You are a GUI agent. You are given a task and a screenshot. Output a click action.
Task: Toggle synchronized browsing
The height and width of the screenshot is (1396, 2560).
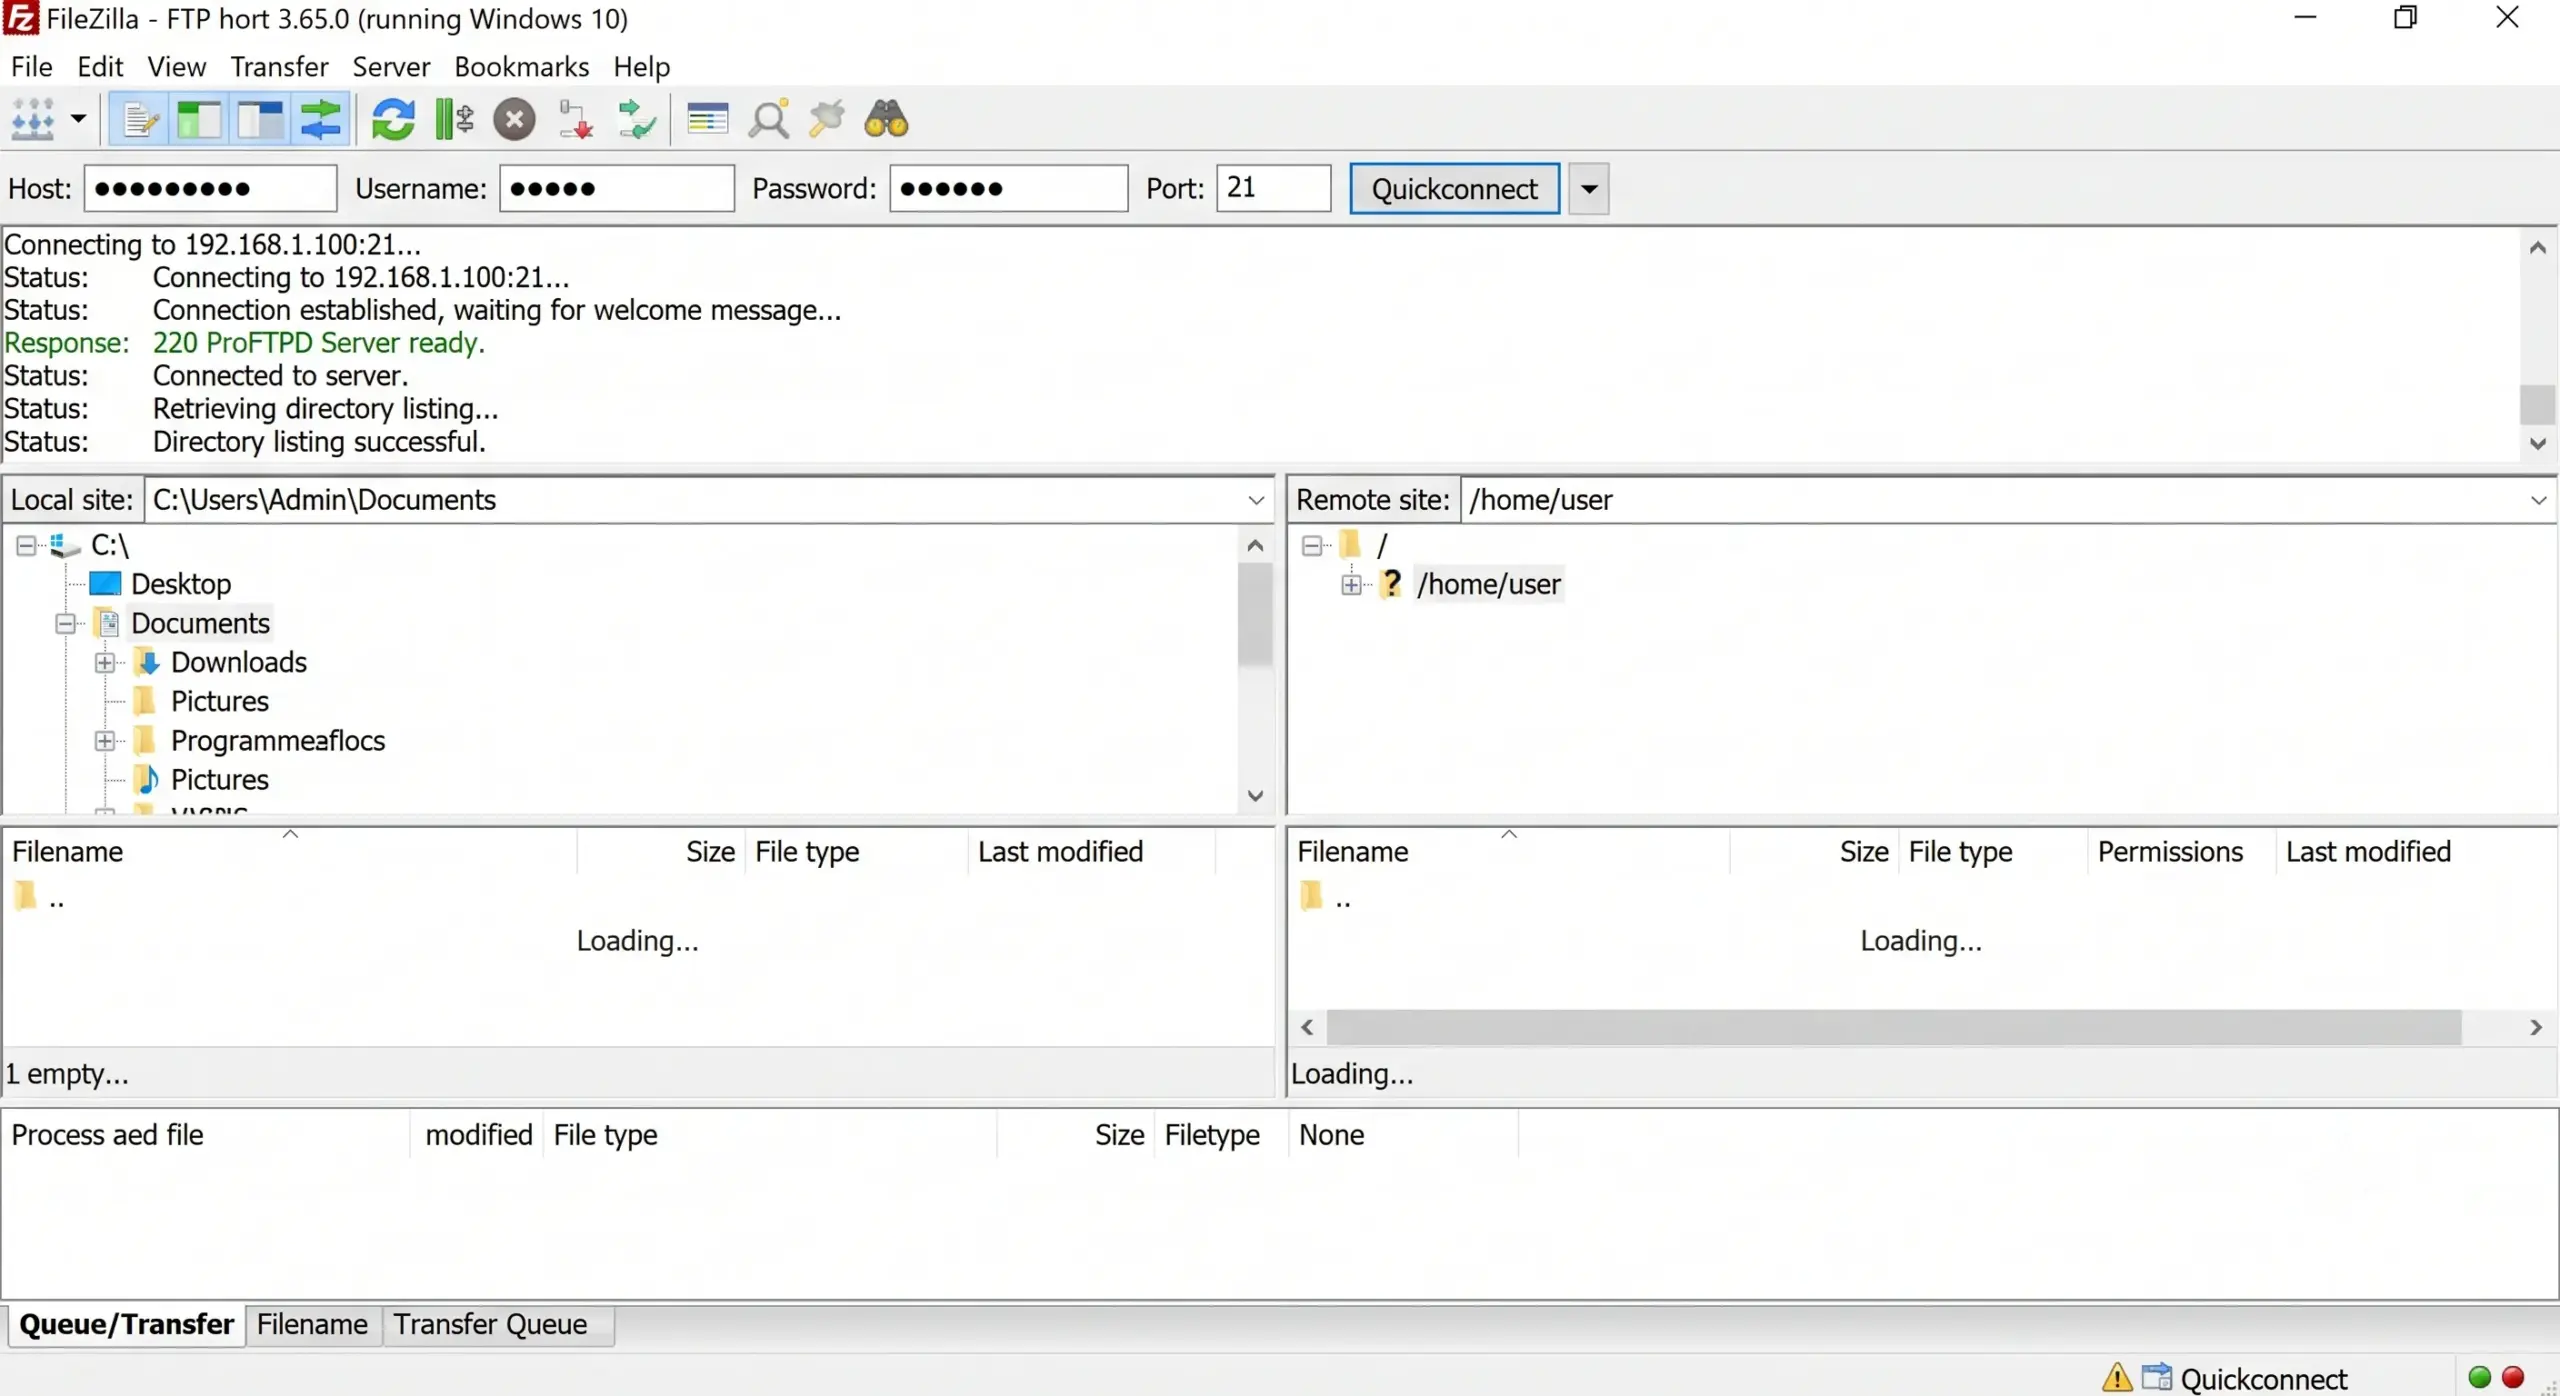(827, 120)
